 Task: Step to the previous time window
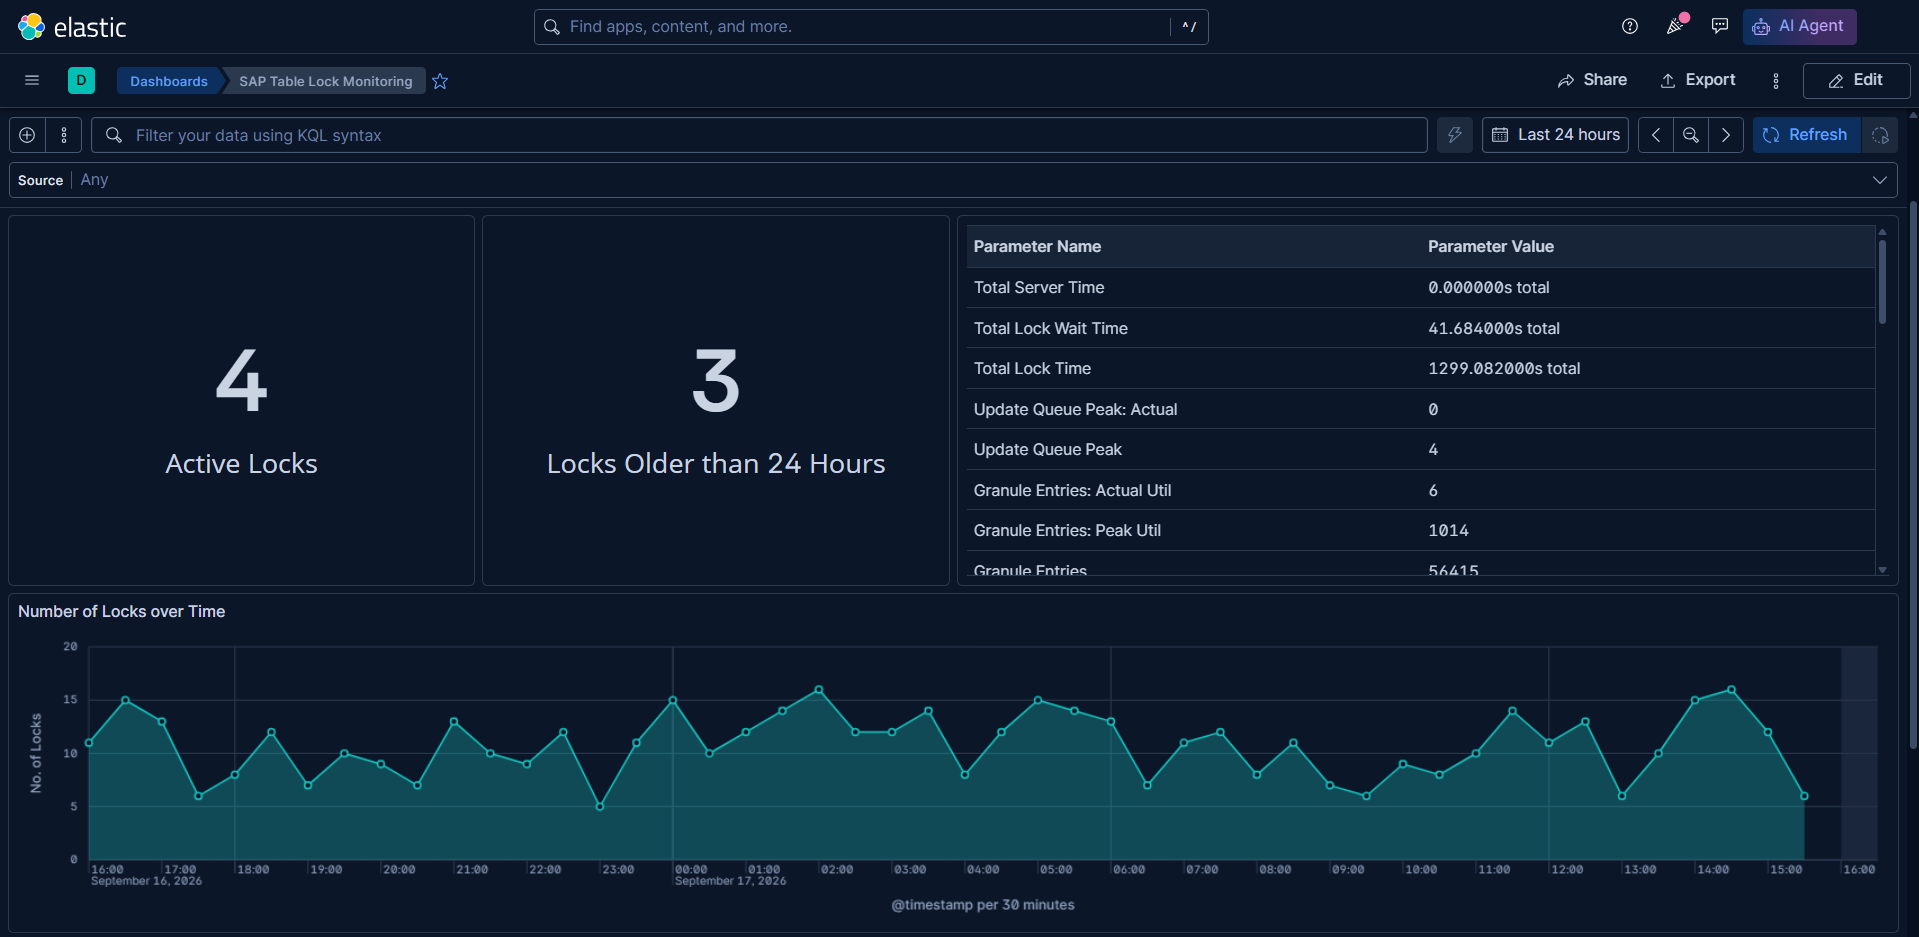click(1656, 135)
